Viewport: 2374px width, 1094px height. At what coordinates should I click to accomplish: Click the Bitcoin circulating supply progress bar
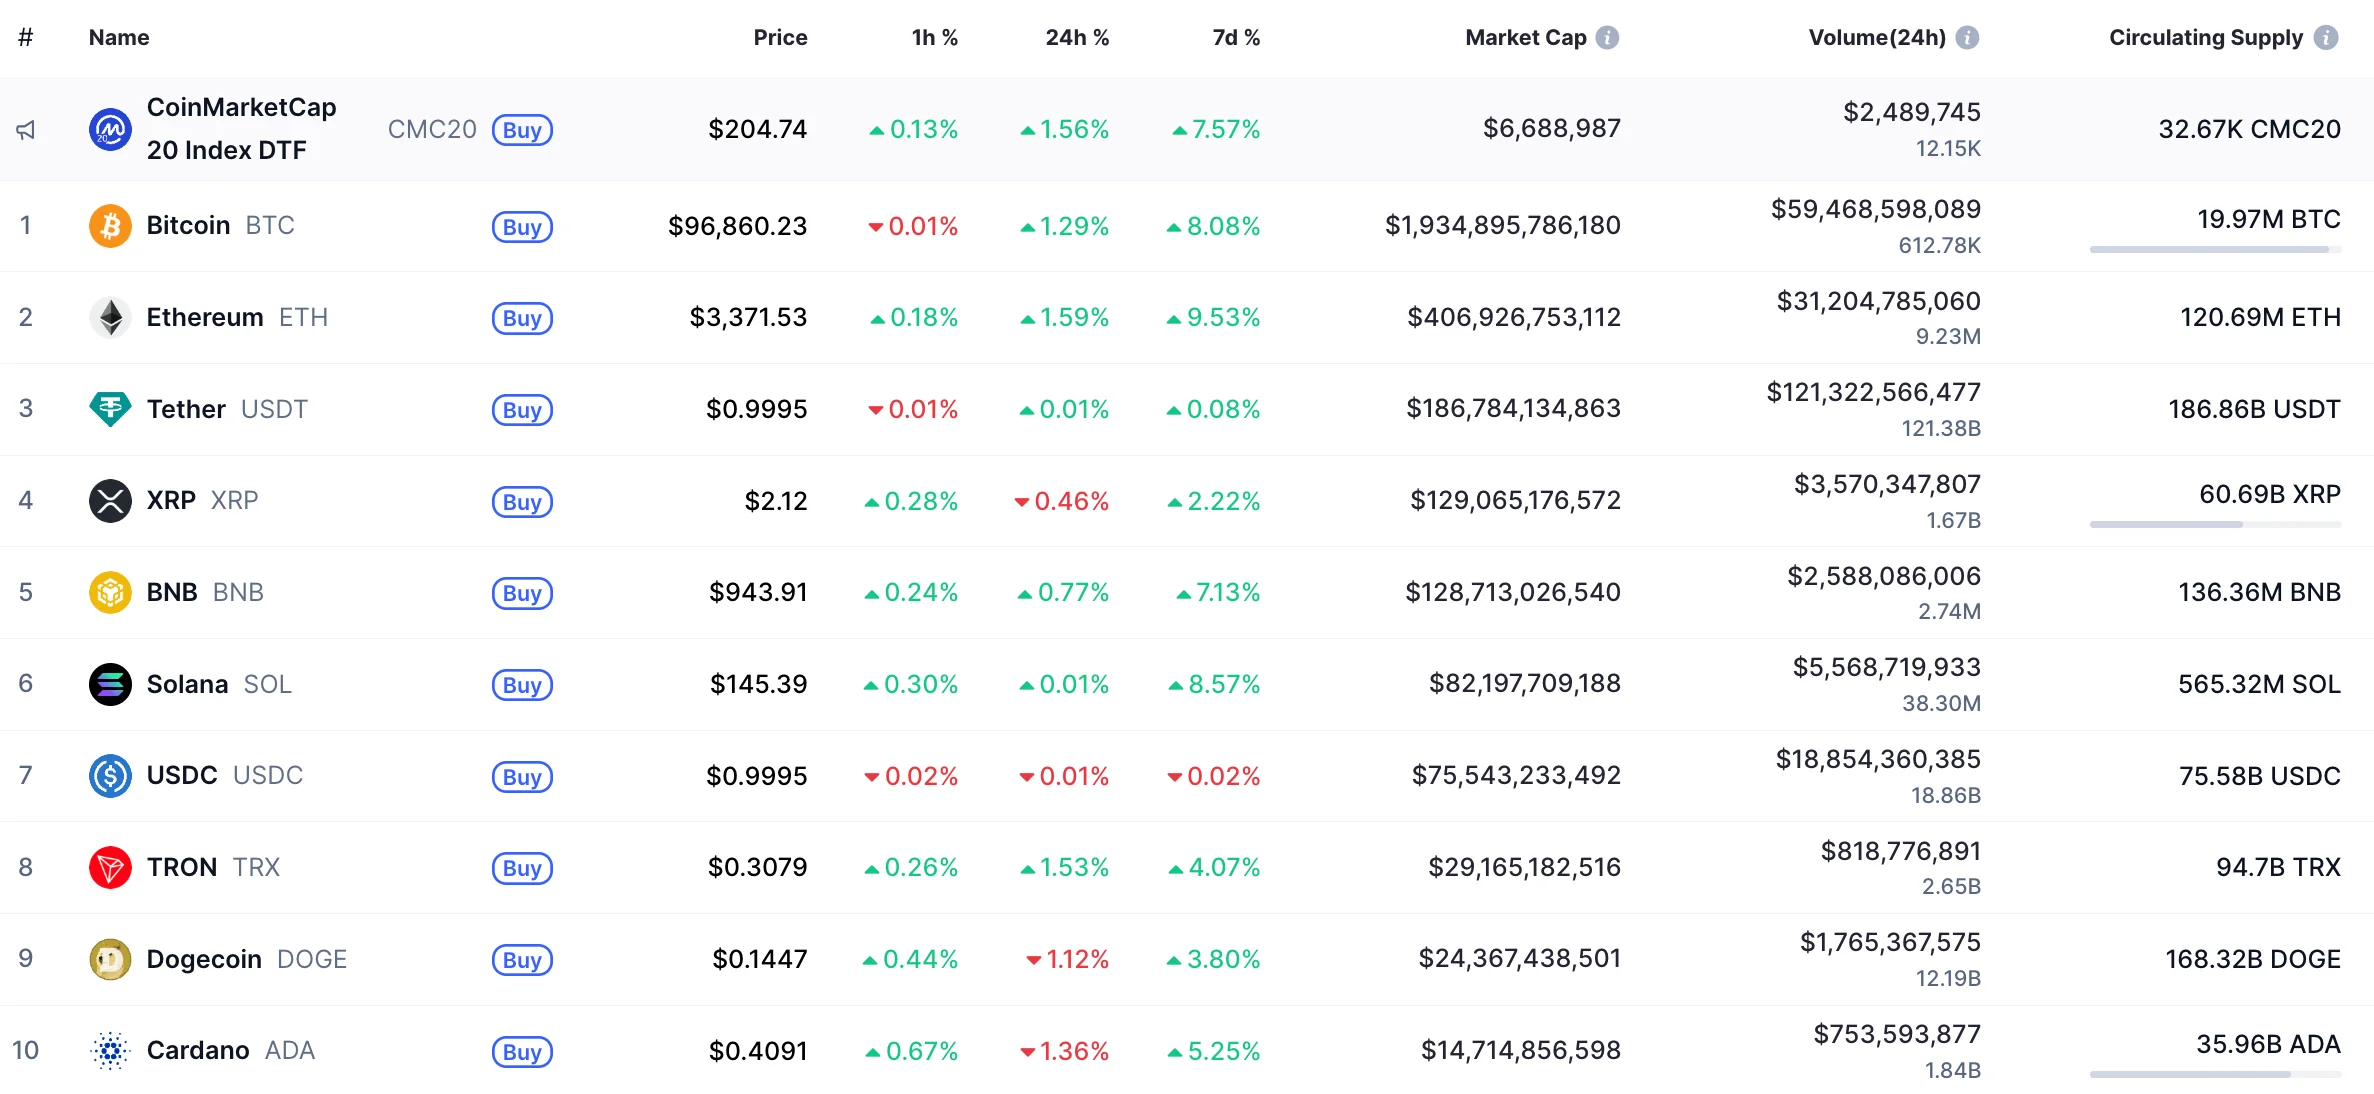click(2214, 249)
